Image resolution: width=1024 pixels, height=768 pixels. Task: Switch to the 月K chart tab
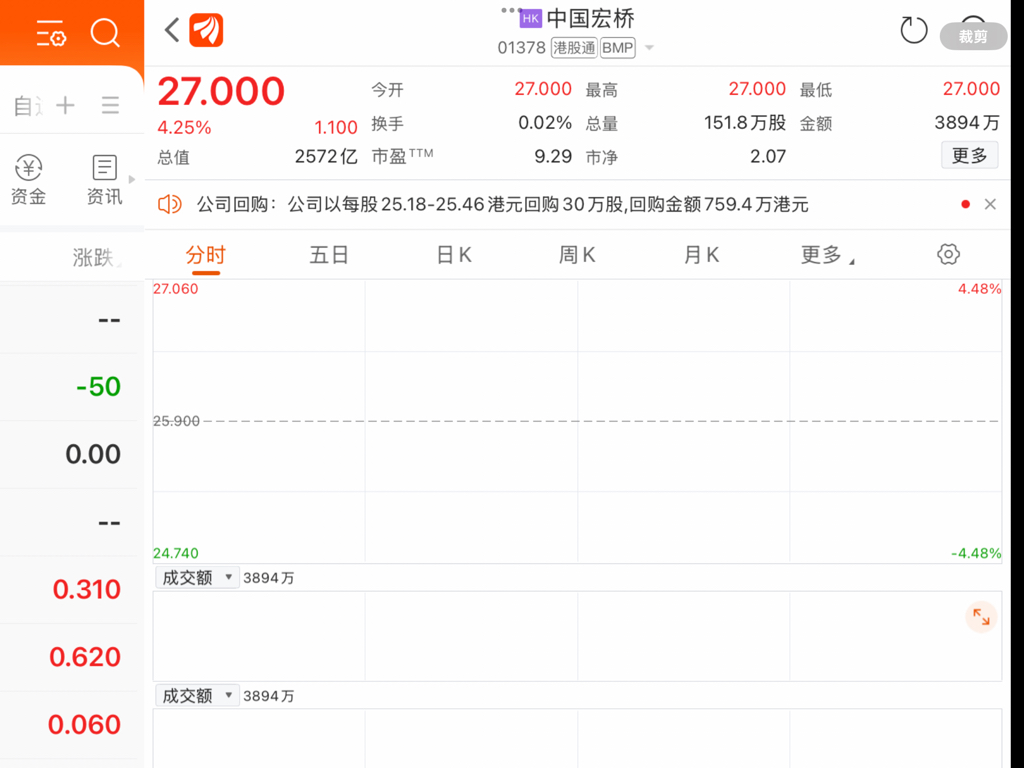coord(701,255)
